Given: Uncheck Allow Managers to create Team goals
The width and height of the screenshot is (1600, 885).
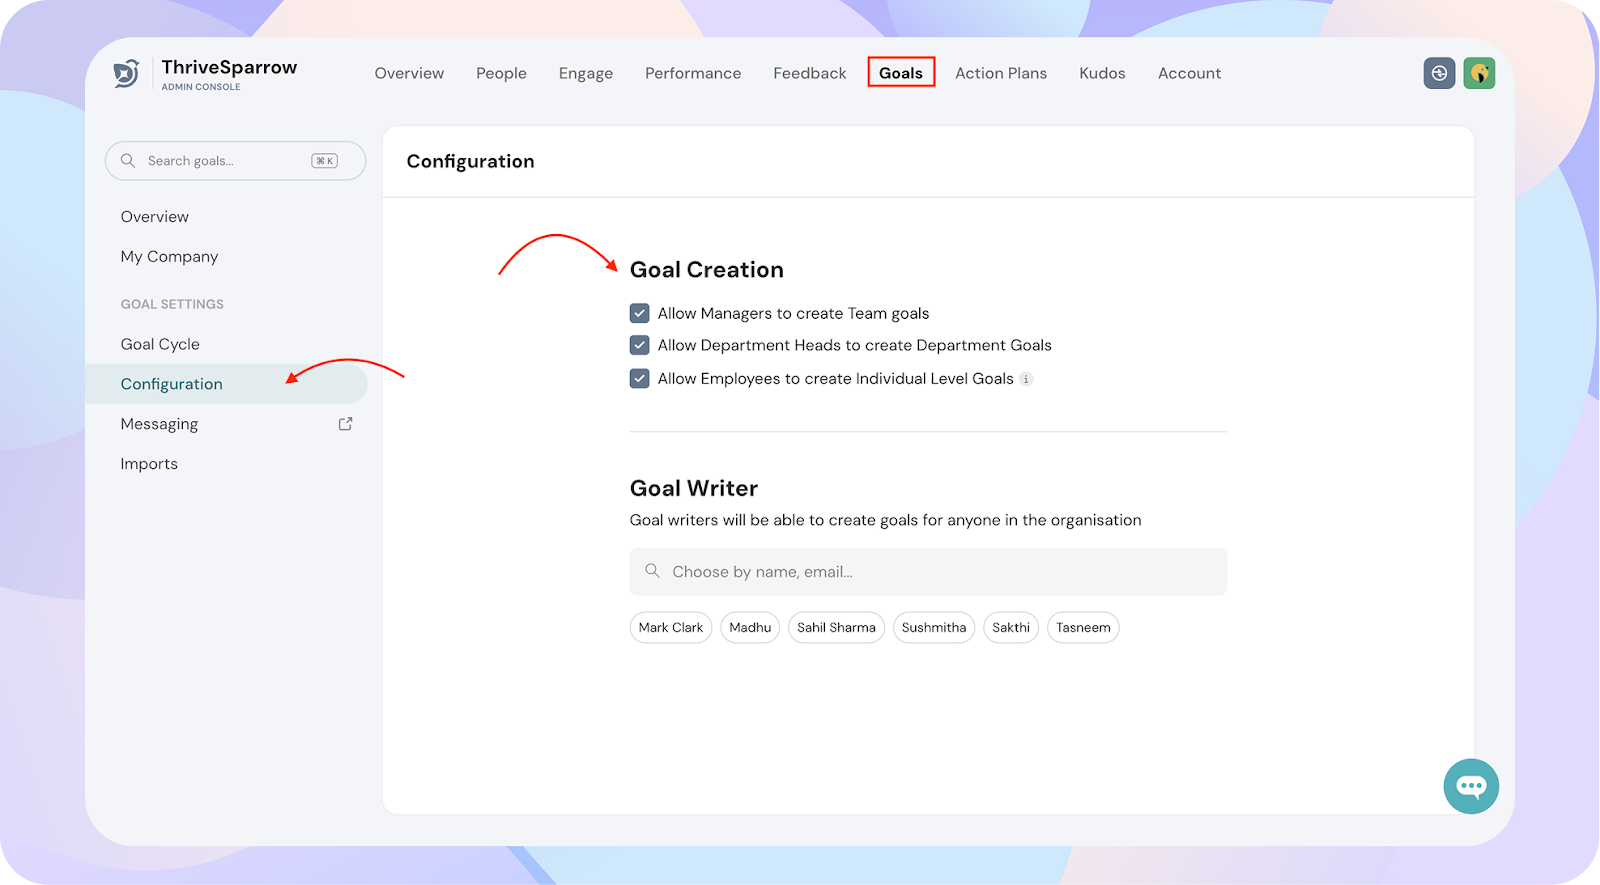Looking at the screenshot, I should 640,313.
